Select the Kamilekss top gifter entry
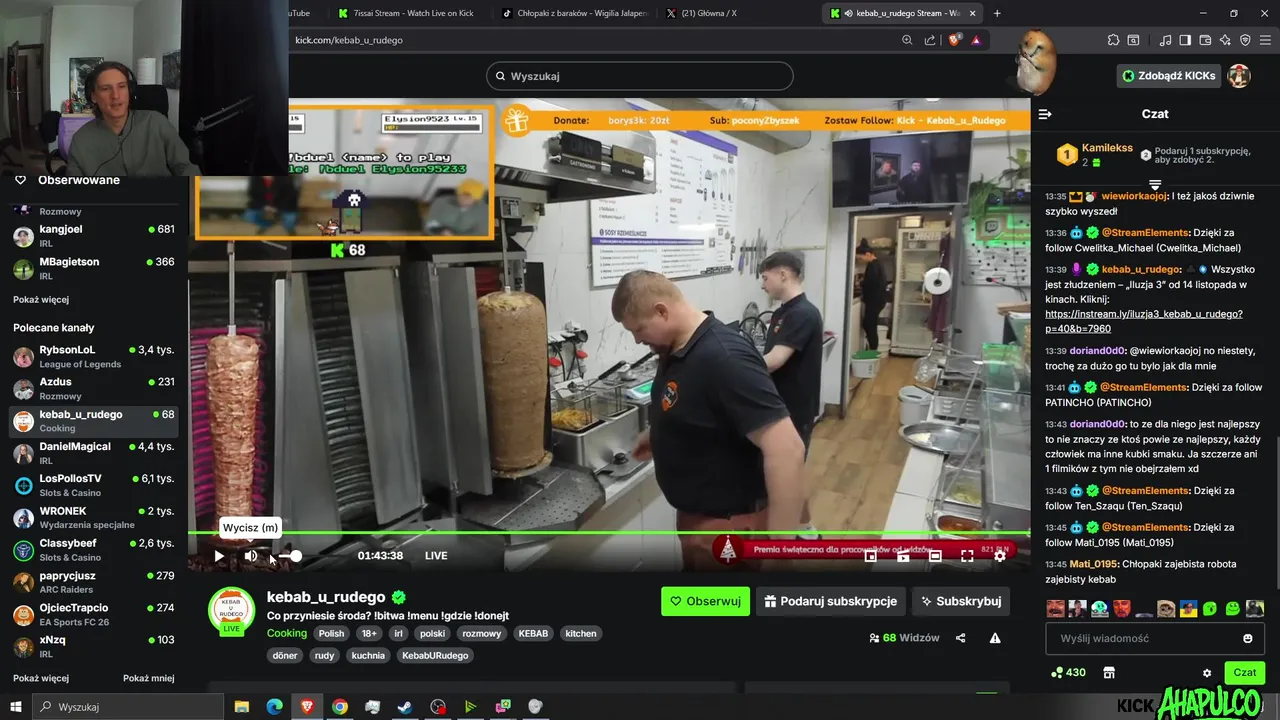 click(1094, 155)
